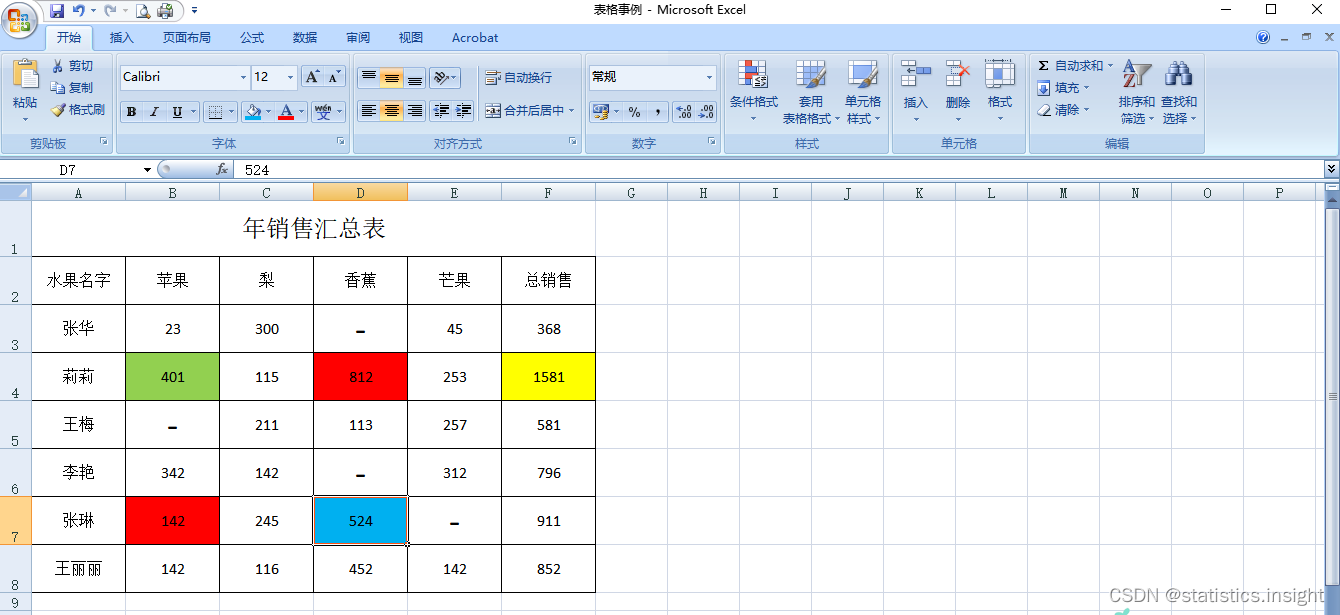Open the Fill (填充) dropdown
Screen dimensions: 1340x615
coord(1064,88)
